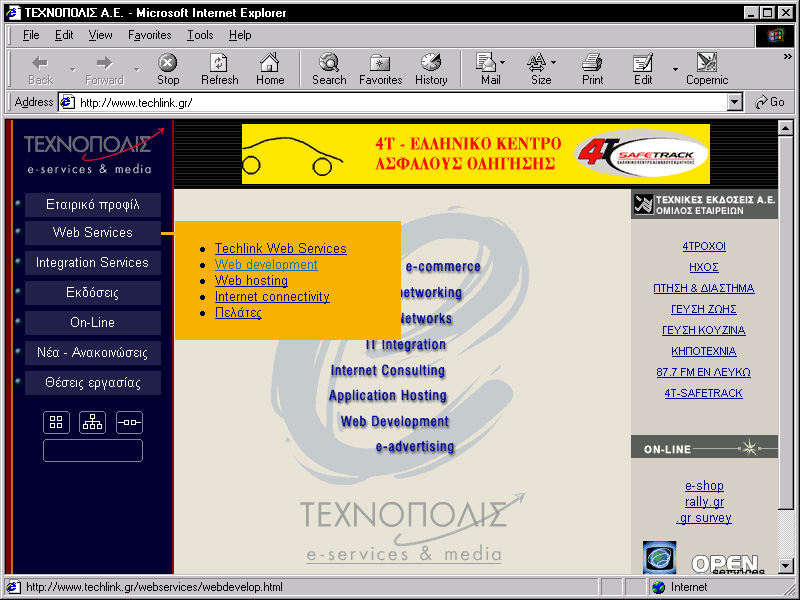Image resolution: width=800 pixels, height=600 pixels.
Task: Click the empty box below sidebar icons
Action: click(x=93, y=451)
